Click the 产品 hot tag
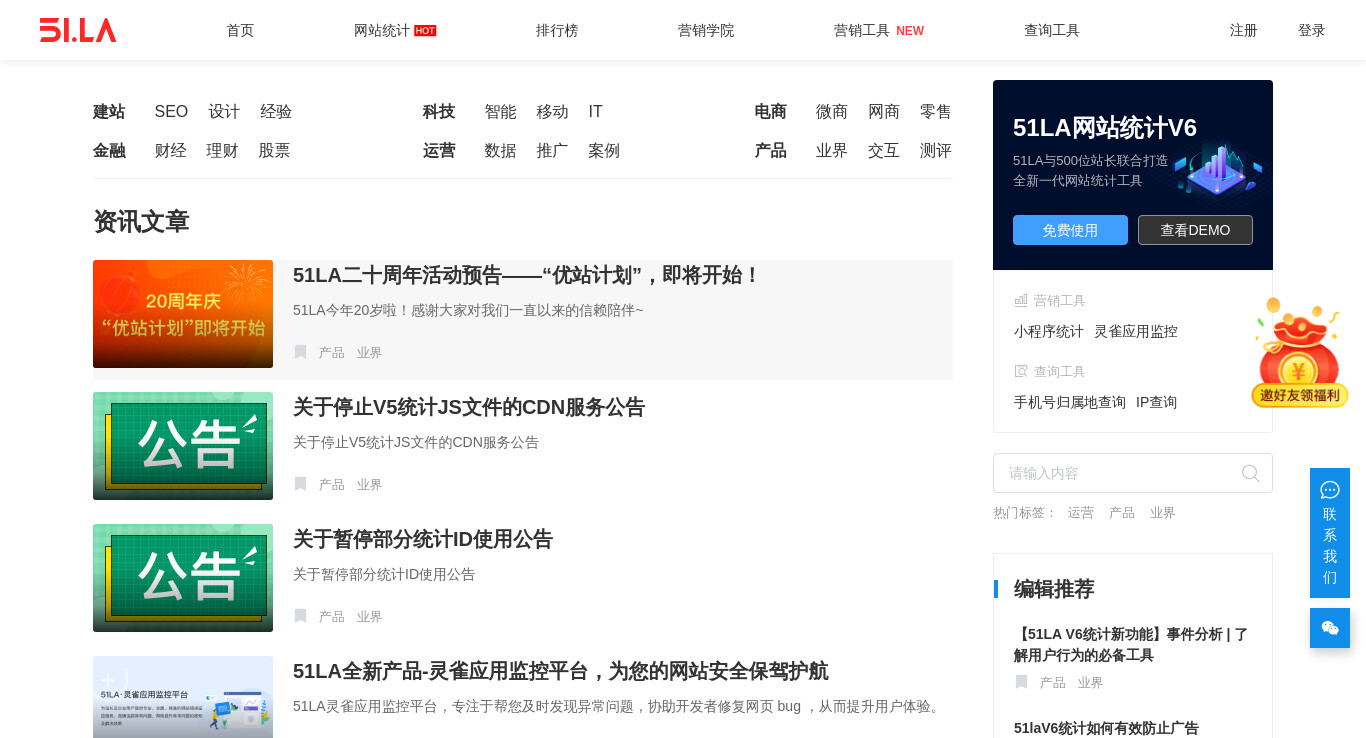Viewport: 1366px width, 738px height. 1122,513
